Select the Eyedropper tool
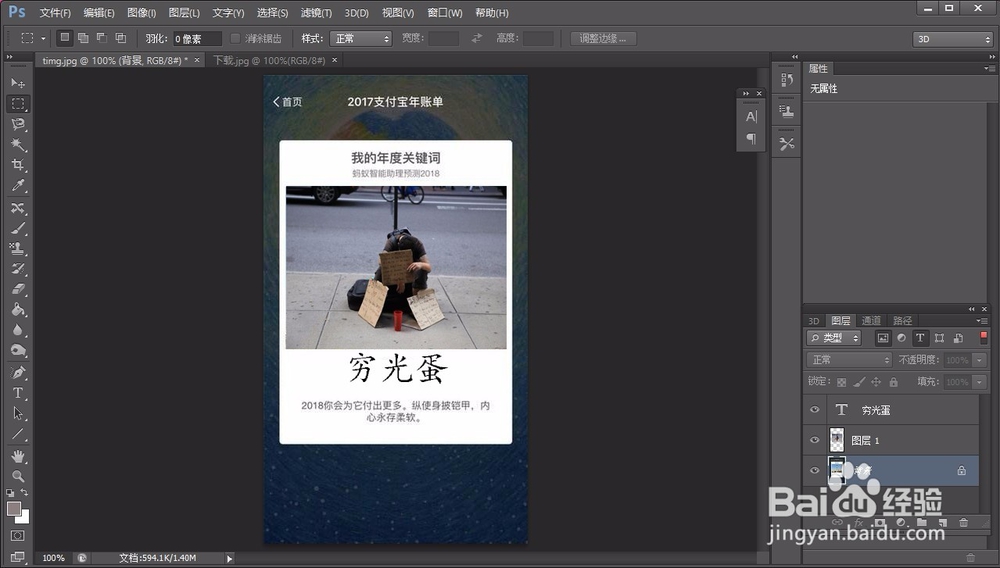 [18, 186]
